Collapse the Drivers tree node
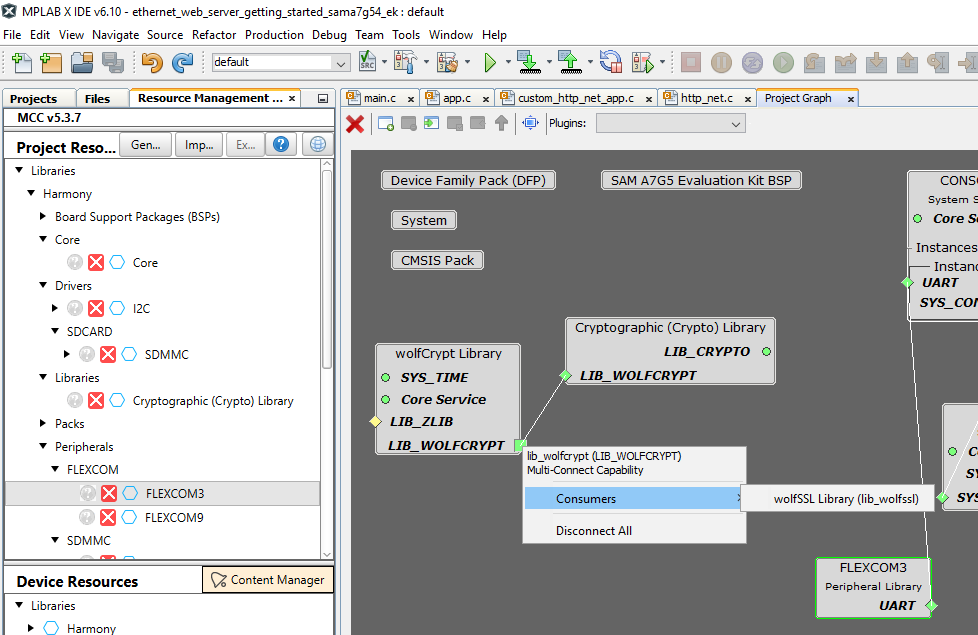Screen dimensions: 978x635 43,285
